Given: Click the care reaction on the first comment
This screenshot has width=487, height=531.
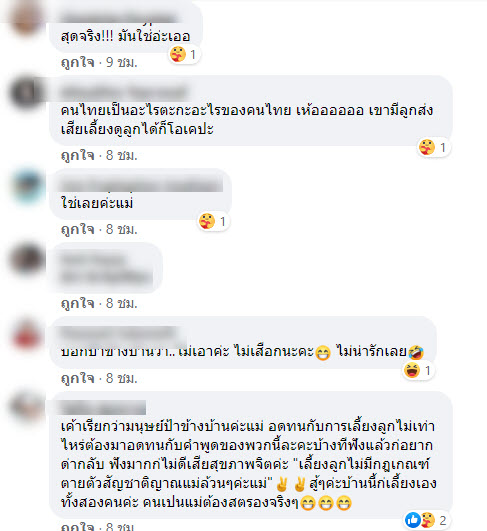Looking at the screenshot, I should click(x=178, y=54).
